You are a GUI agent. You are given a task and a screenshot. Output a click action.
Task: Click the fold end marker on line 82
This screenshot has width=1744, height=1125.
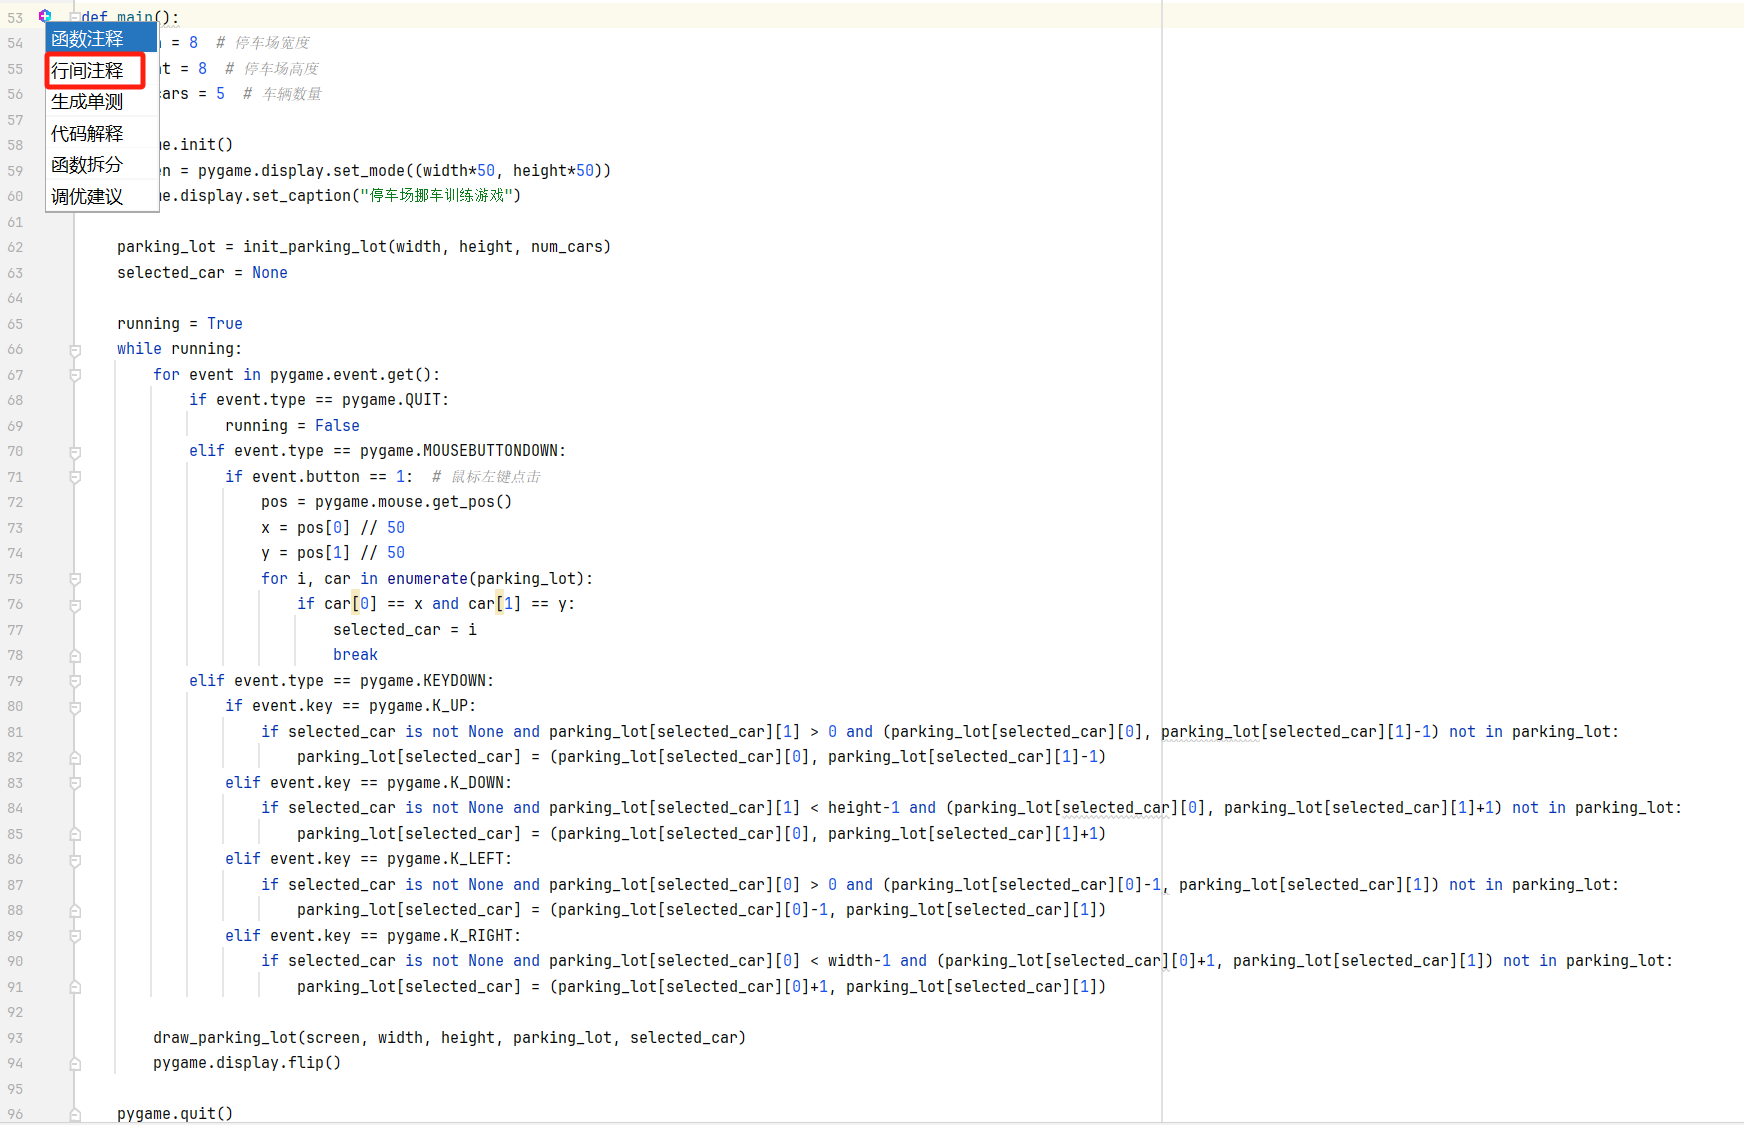(75, 758)
